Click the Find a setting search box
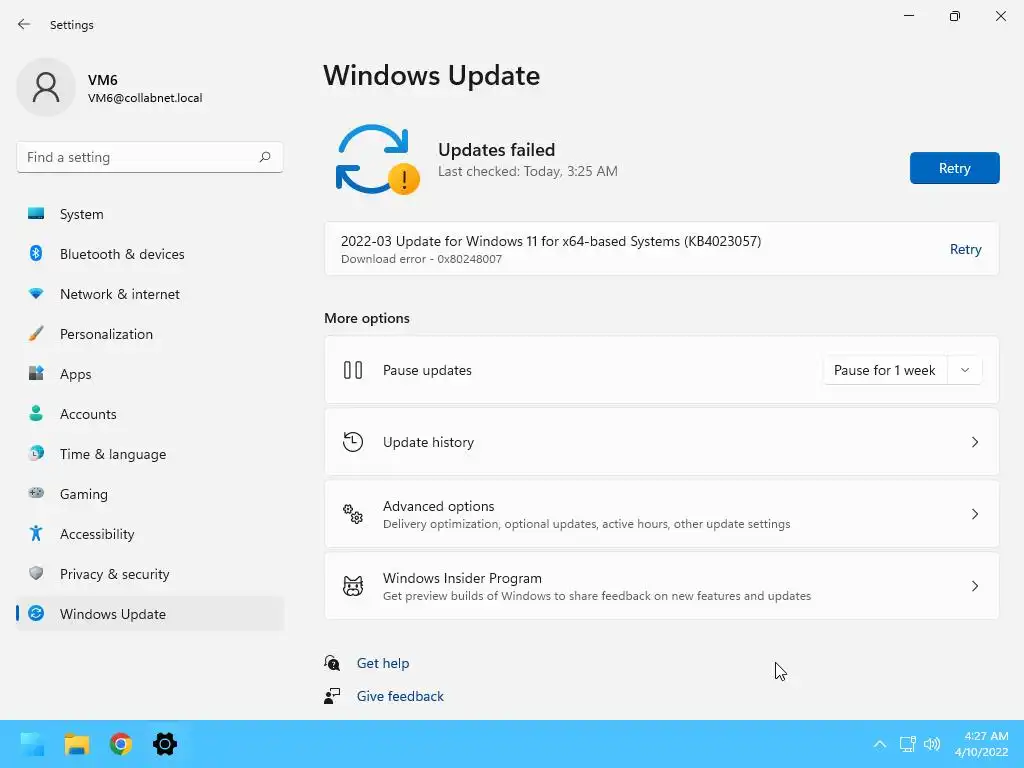The height and width of the screenshot is (768, 1024). point(150,157)
